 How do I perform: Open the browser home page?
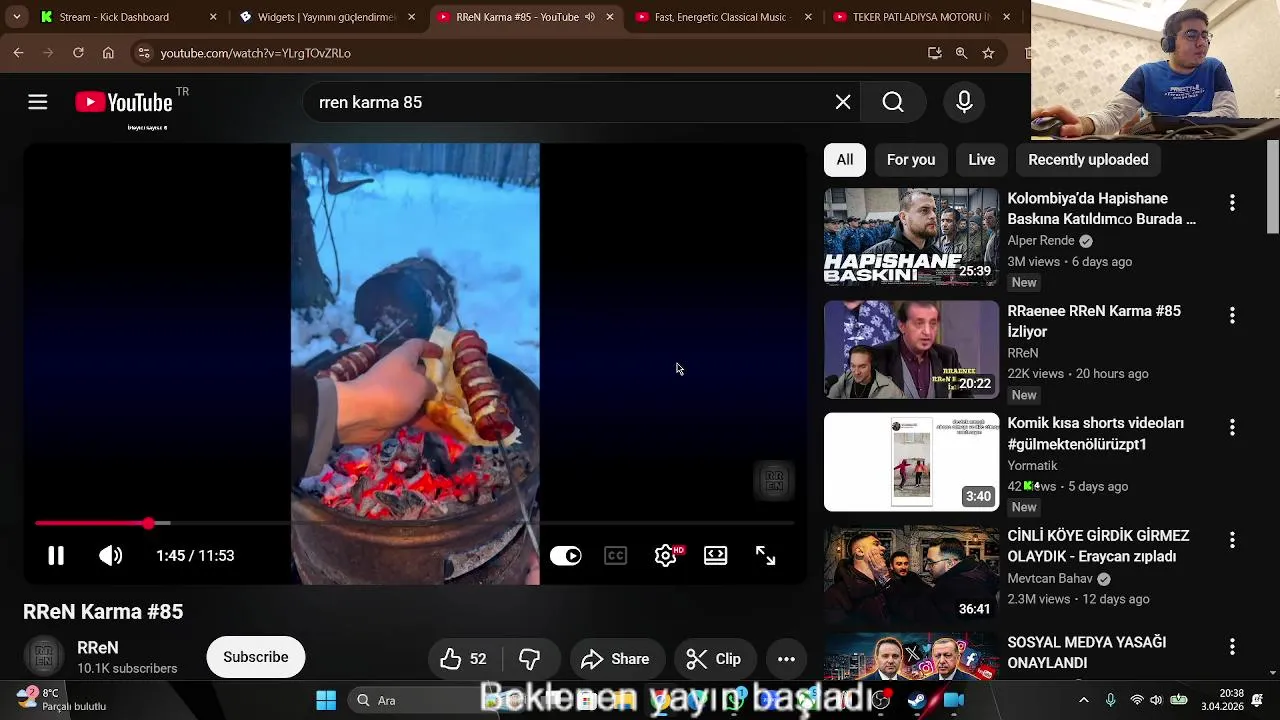click(x=108, y=53)
